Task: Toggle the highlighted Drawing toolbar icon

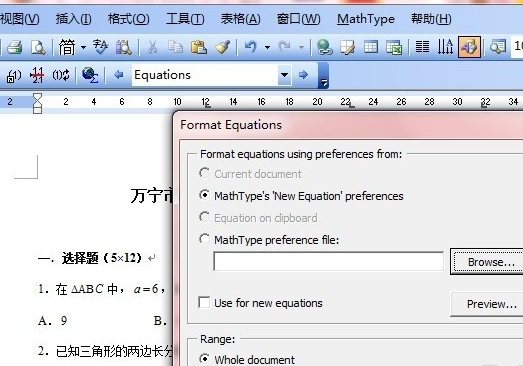Action: pyautogui.click(x=469, y=47)
